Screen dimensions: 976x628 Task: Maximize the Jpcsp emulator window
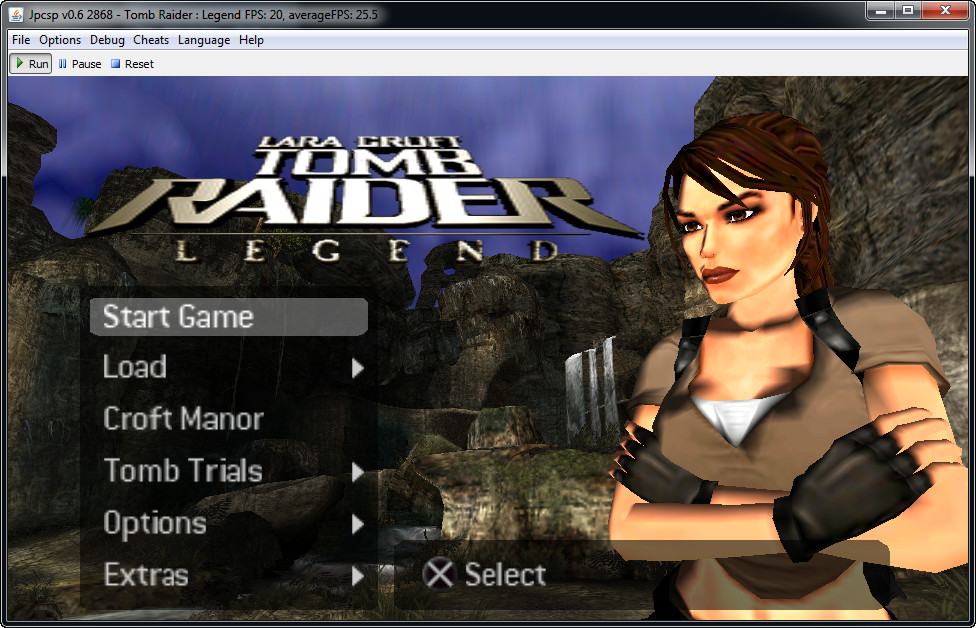coord(908,11)
